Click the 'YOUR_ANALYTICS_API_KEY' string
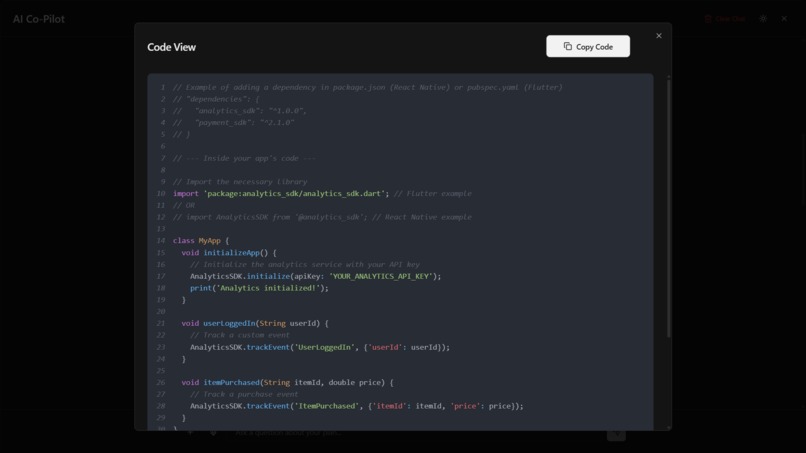Viewport: 806px width, 453px height. pos(380,276)
